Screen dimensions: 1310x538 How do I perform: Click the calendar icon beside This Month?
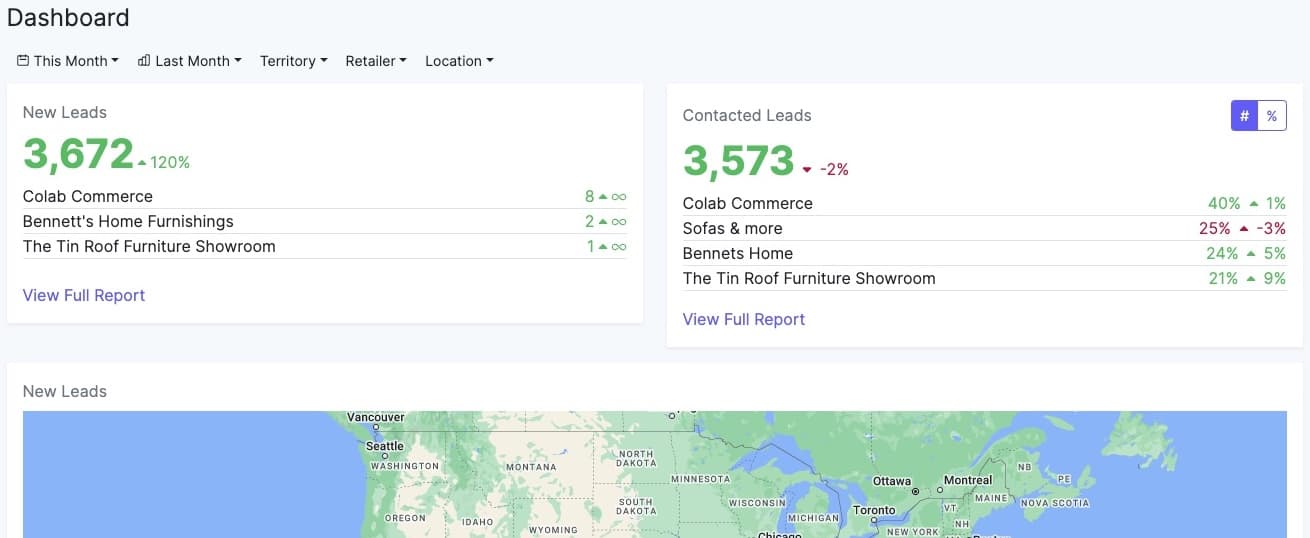point(23,61)
